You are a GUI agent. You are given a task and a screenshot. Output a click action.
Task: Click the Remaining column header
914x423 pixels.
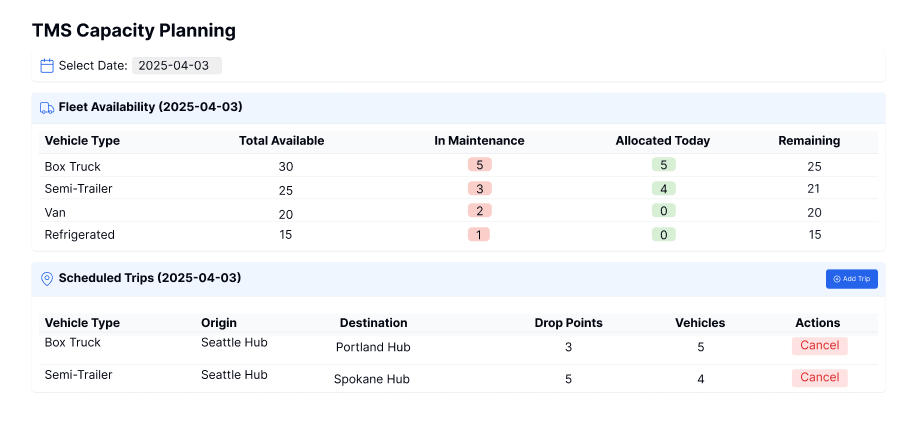point(809,141)
